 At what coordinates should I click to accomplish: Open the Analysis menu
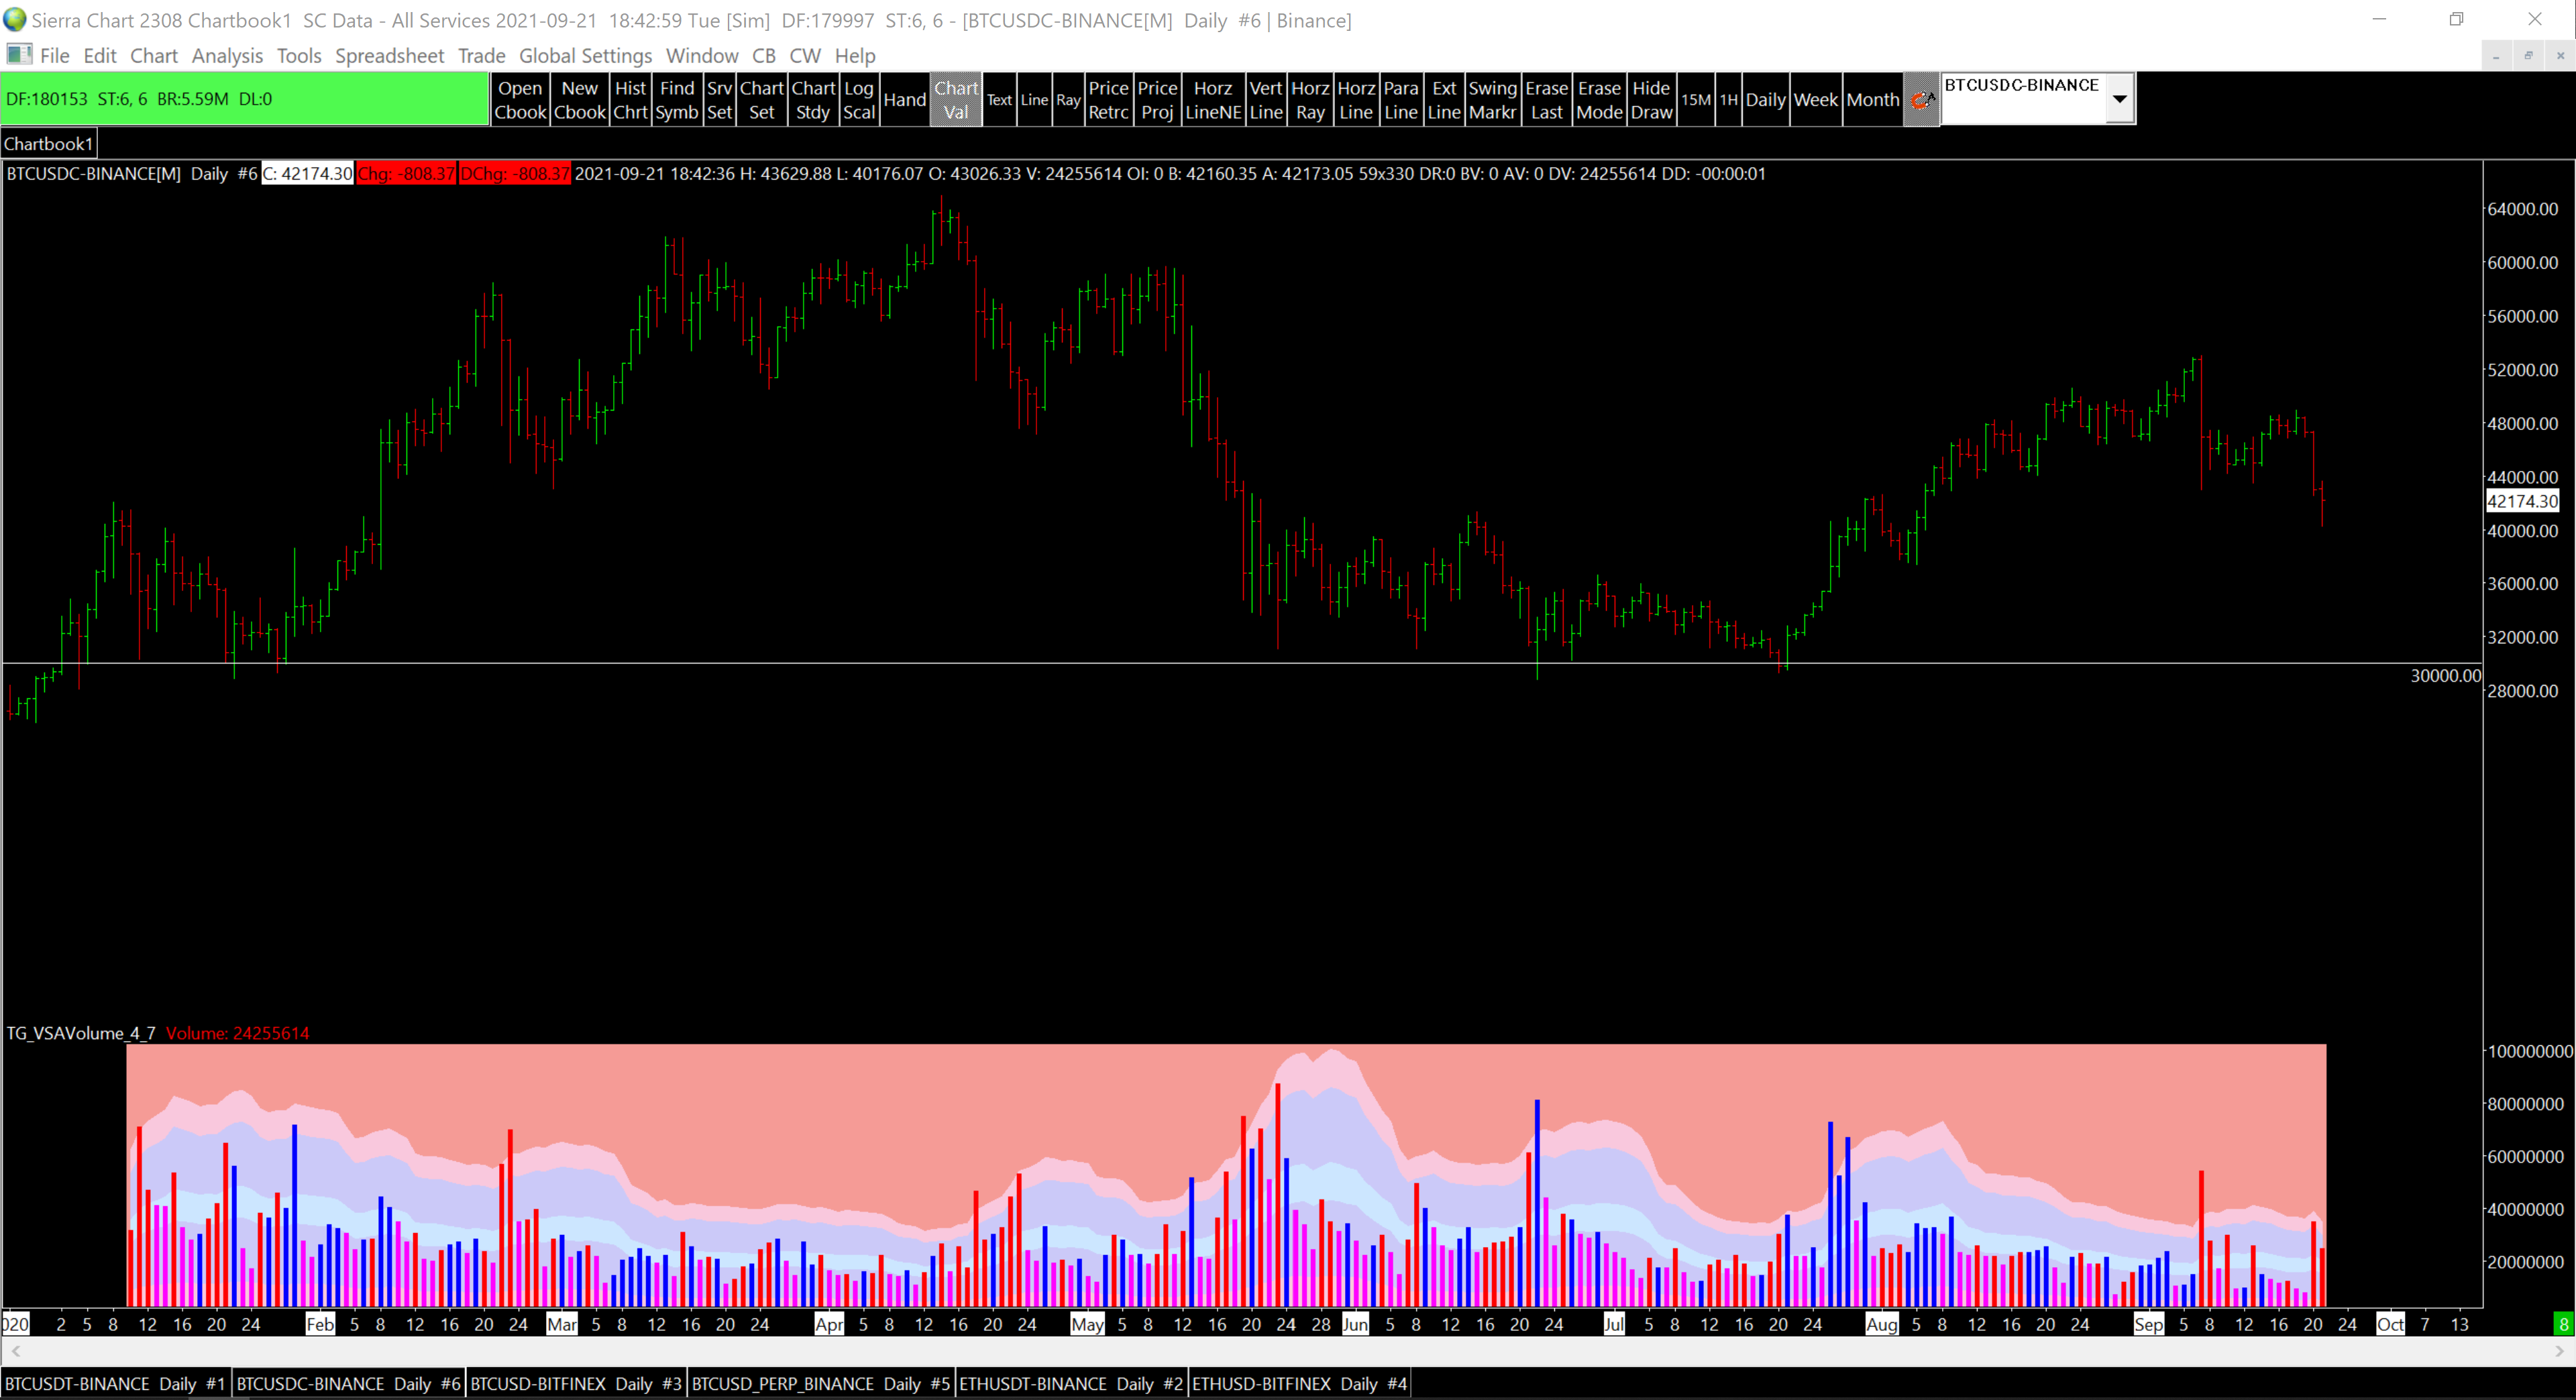click(x=227, y=55)
